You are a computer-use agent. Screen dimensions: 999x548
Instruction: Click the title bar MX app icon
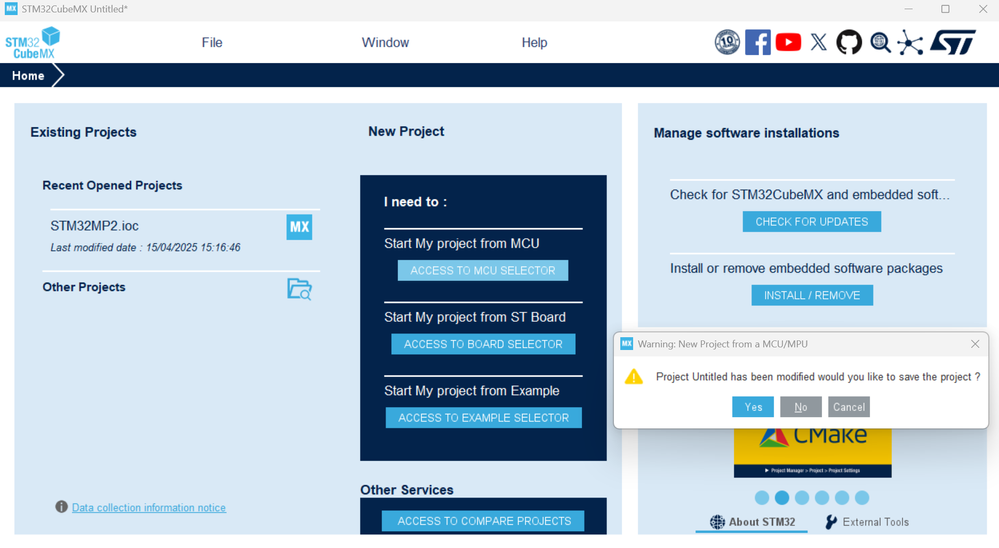click(11, 9)
